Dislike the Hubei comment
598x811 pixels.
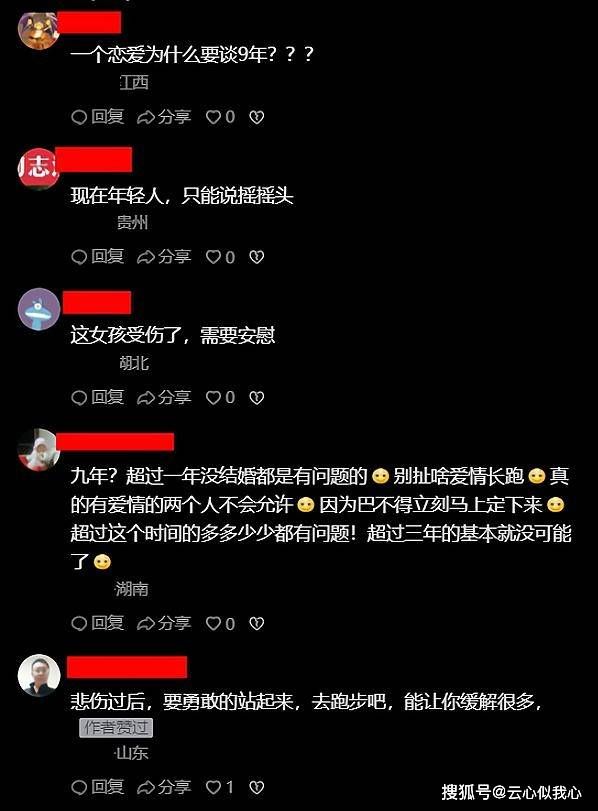tap(257, 398)
